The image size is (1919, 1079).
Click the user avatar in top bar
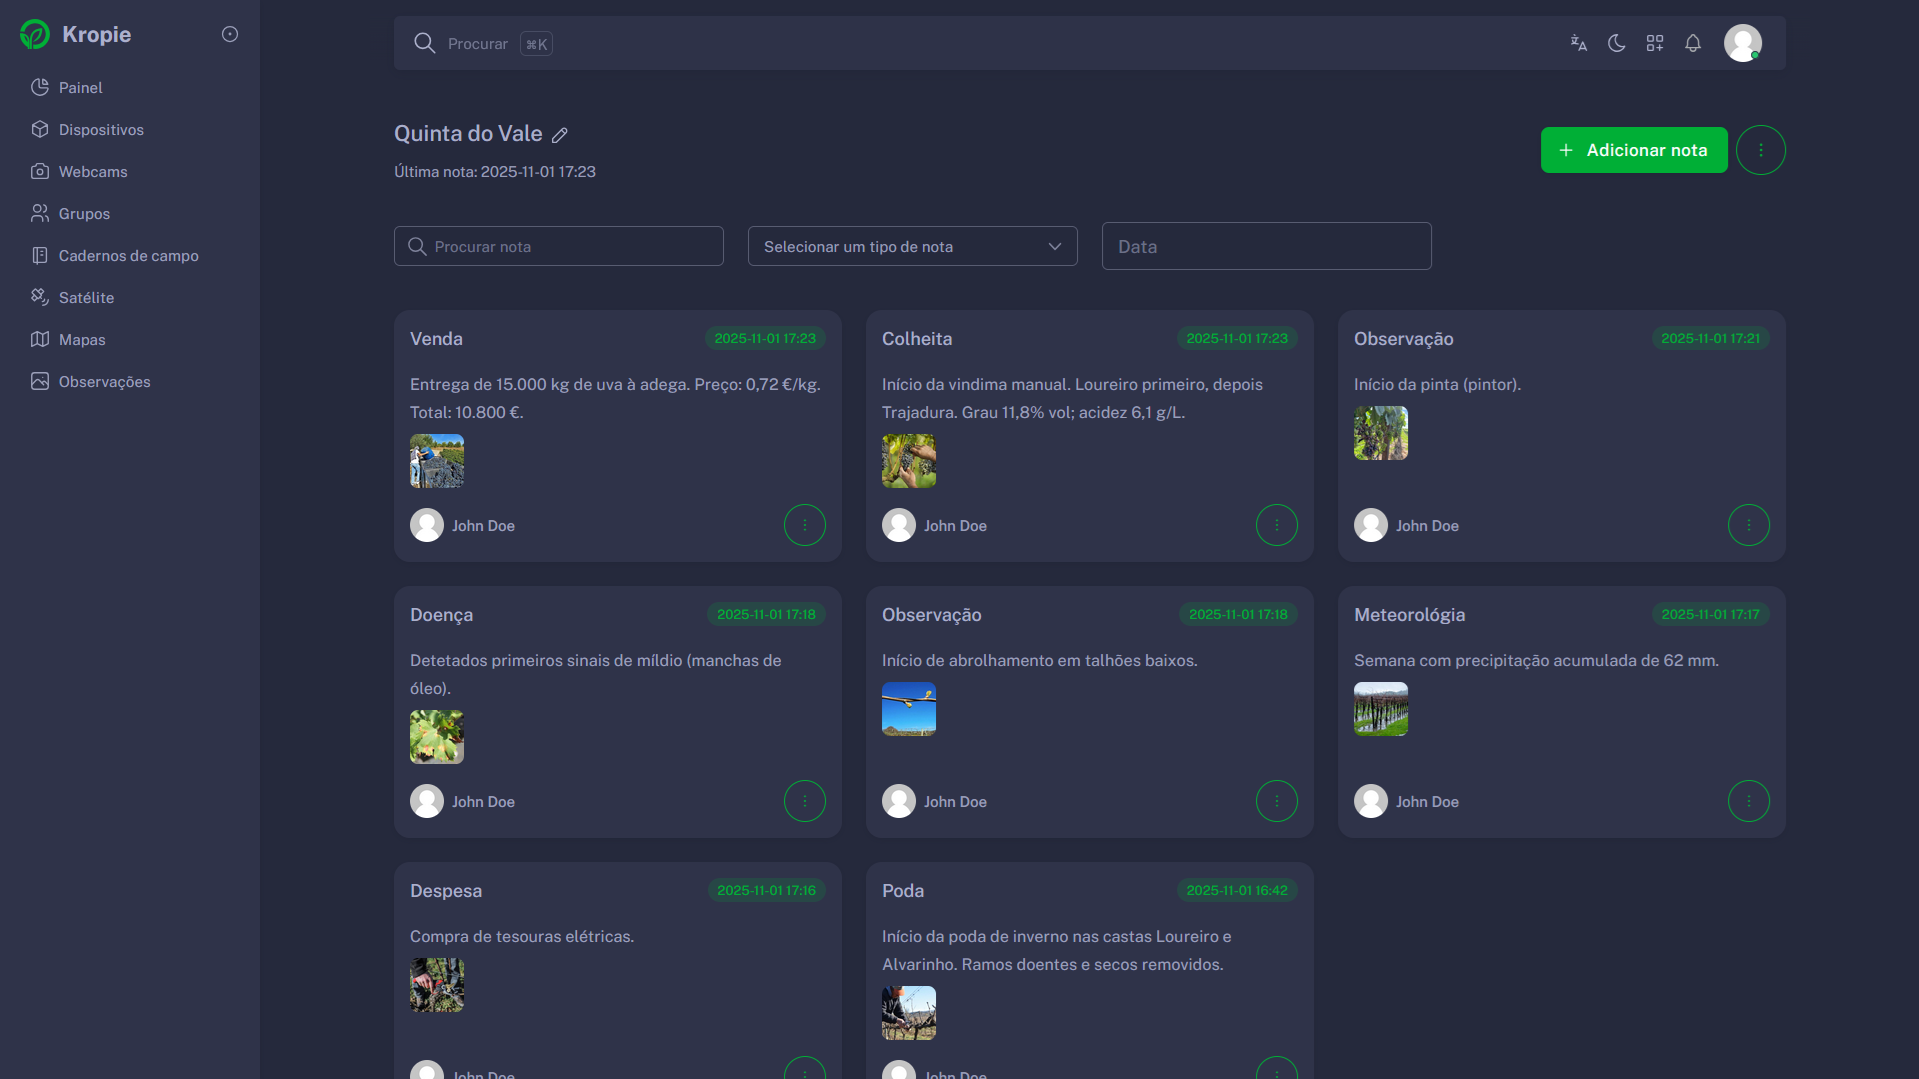coord(1742,43)
